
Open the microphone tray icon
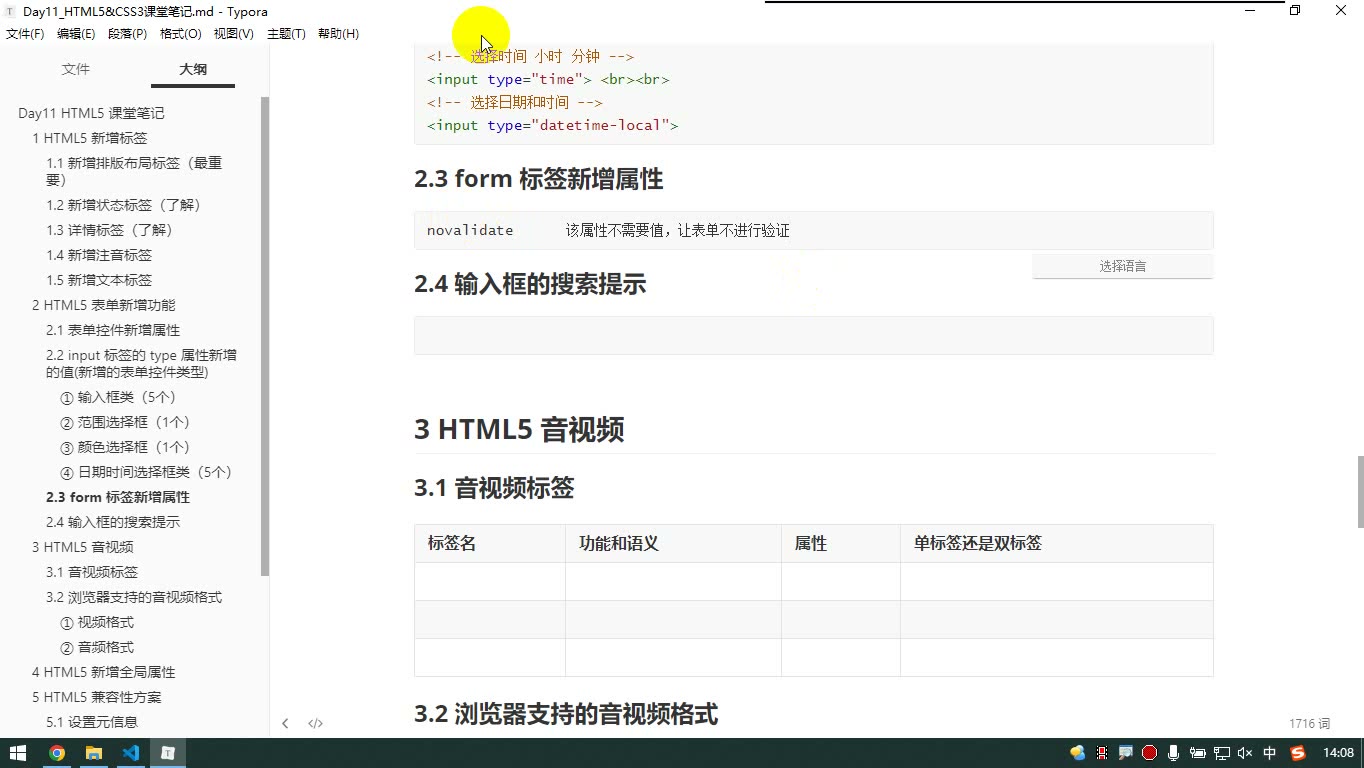[x=1173, y=753]
